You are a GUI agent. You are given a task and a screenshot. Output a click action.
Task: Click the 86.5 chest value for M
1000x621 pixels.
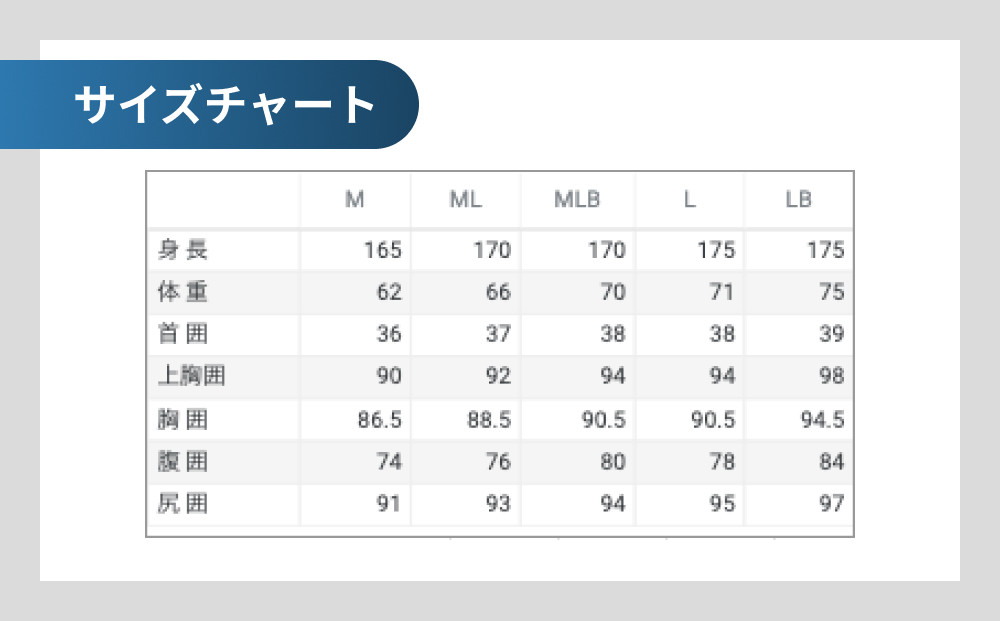(379, 420)
